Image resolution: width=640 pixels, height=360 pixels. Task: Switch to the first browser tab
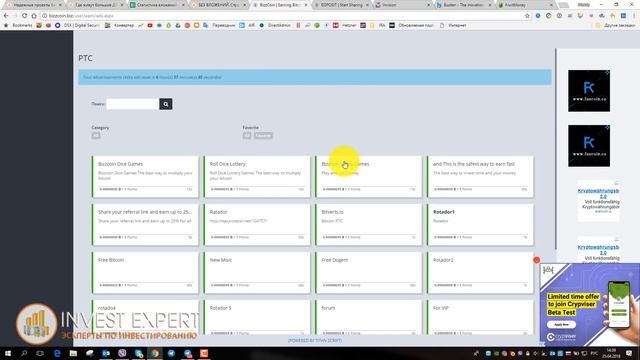[x=33, y=5]
